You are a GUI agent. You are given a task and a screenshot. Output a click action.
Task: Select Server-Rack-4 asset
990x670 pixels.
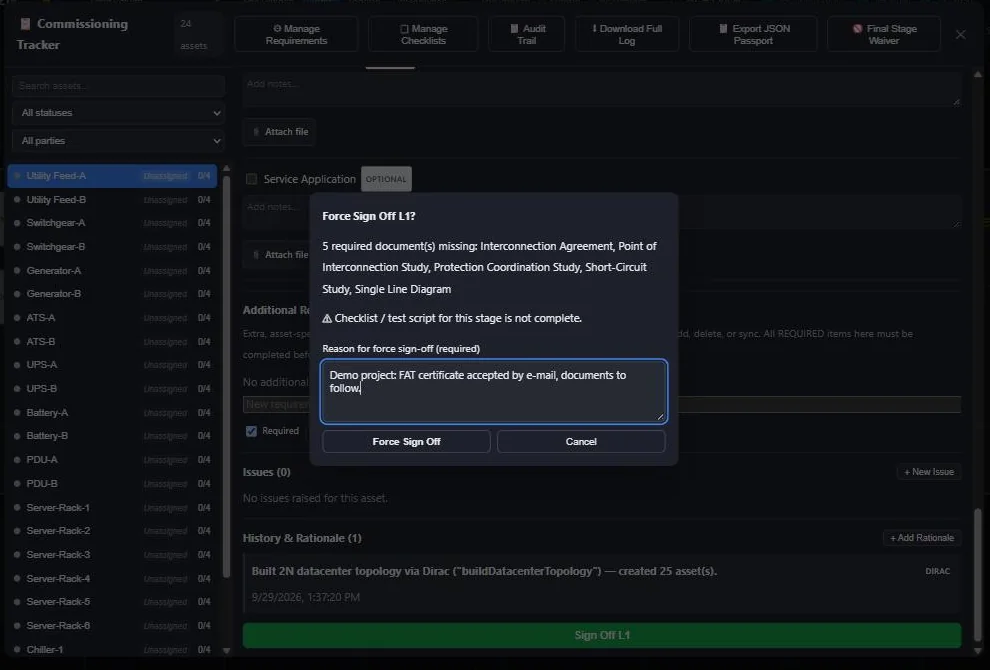pos(112,578)
